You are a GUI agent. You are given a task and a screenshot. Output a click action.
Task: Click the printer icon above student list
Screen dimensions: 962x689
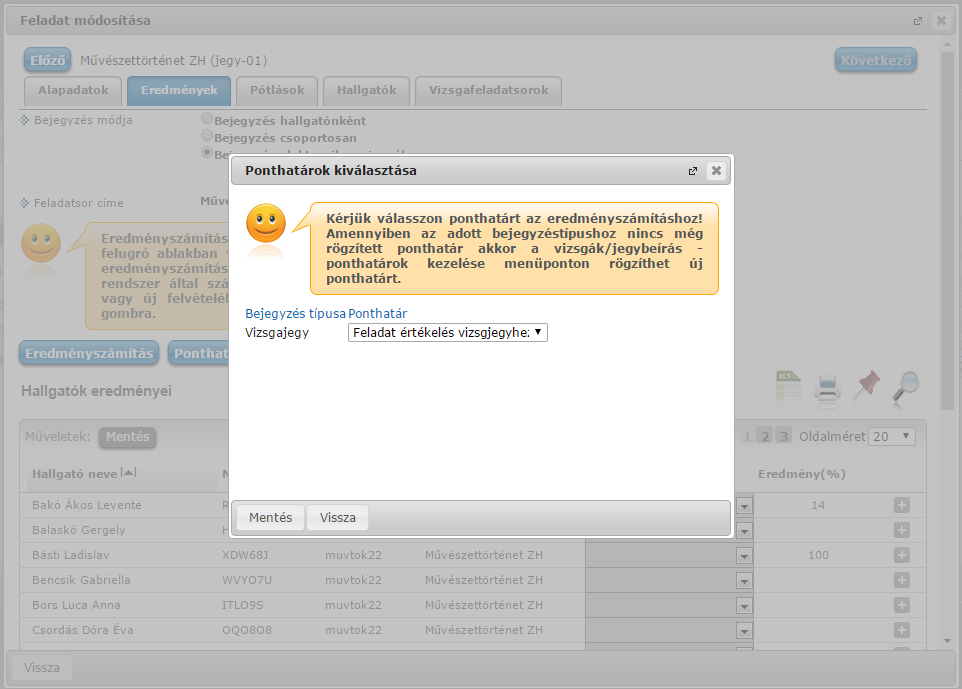pos(827,388)
